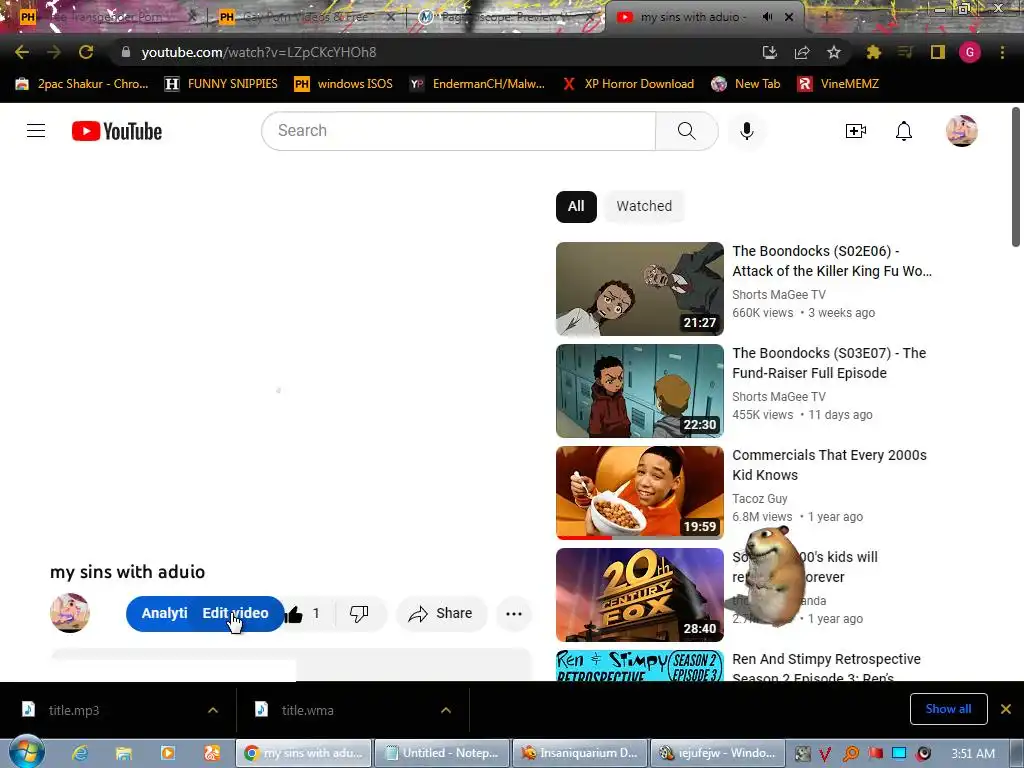Image resolution: width=1024 pixels, height=768 pixels.
Task: Open the XP Horror Download bookmark
Action: (628, 84)
